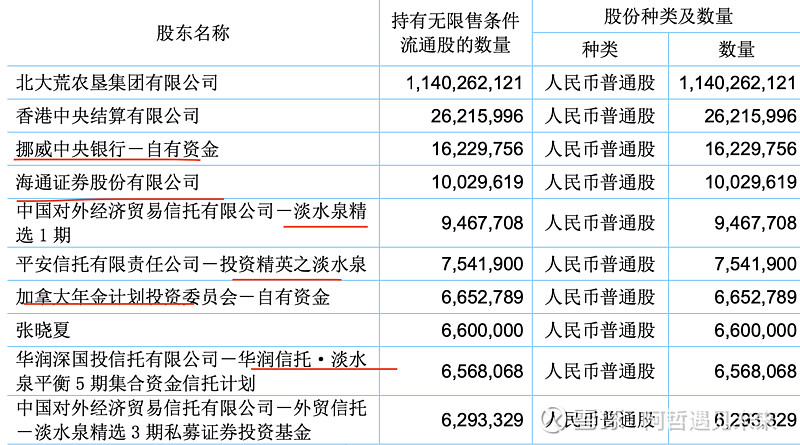
Task: Select 华润深国投信托 淡水泉平衡 5 期 row name
Action: click(191, 371)
